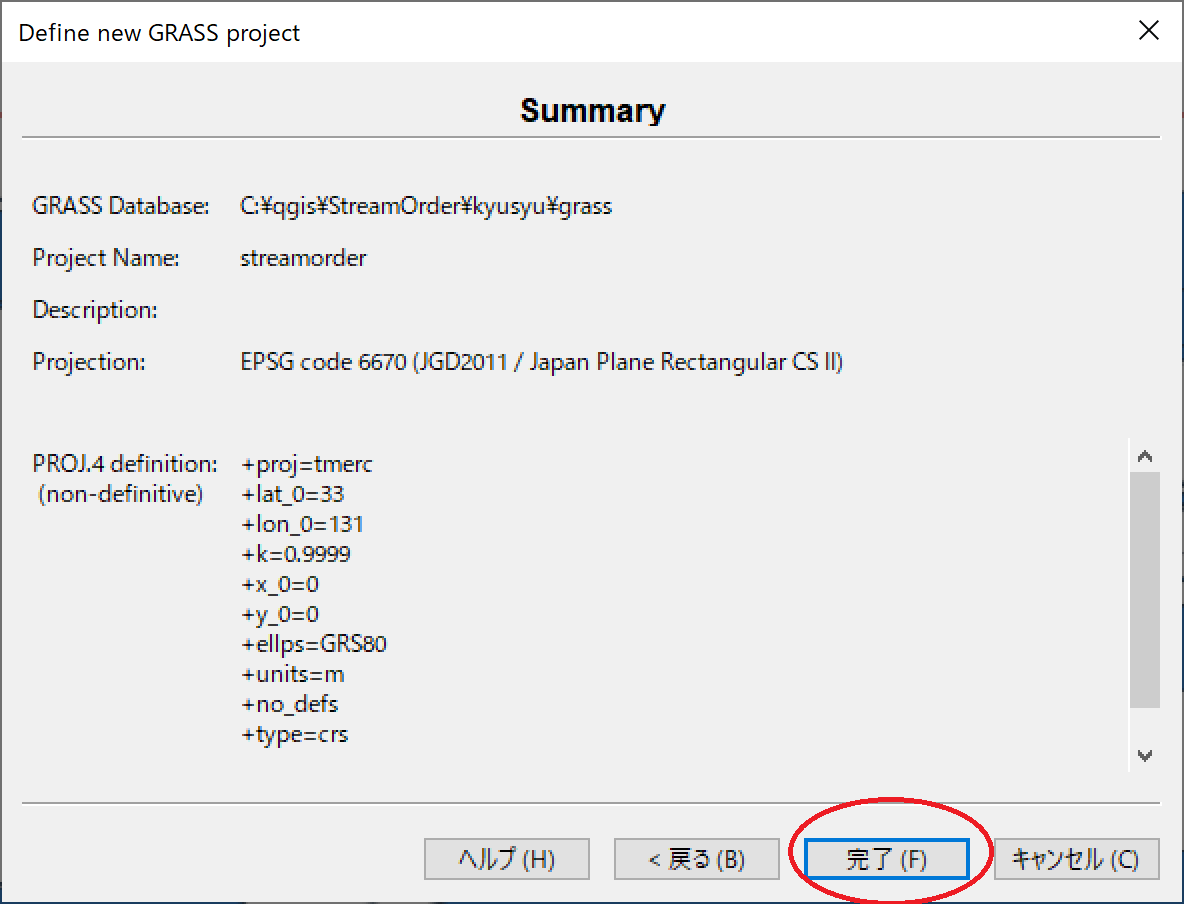The height and width of the screenshot is (904, 1184).
Task: Click the scrollbar track beside PROJ.4 definition
Action: pyautogui.click(x=1144, y=600)
